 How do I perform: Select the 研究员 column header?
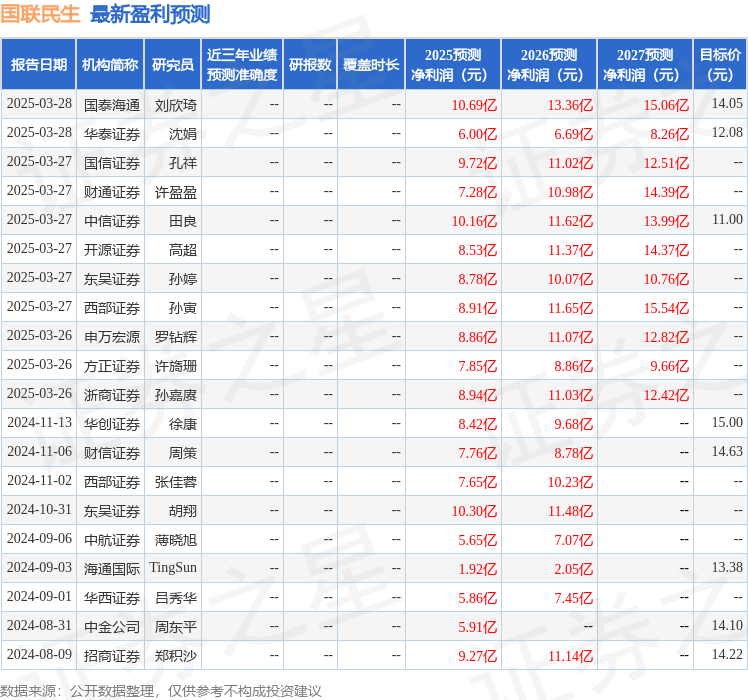[x=173, y=65]
